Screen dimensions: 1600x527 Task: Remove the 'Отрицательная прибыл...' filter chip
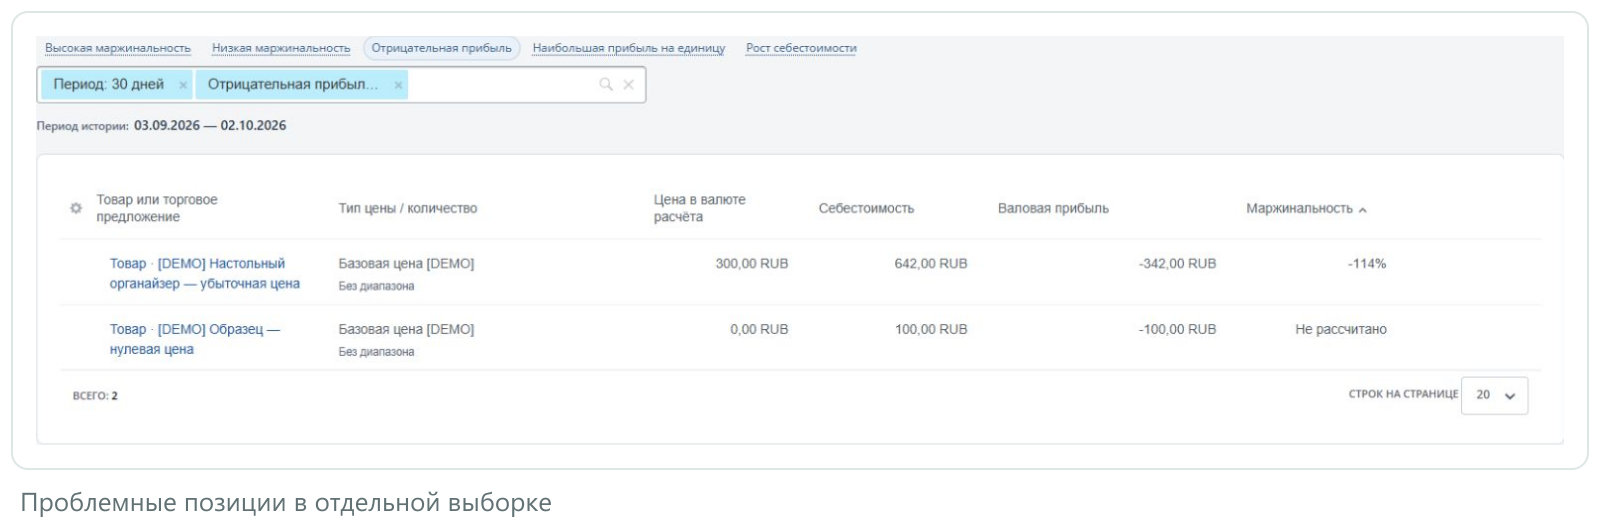[399, 85]
